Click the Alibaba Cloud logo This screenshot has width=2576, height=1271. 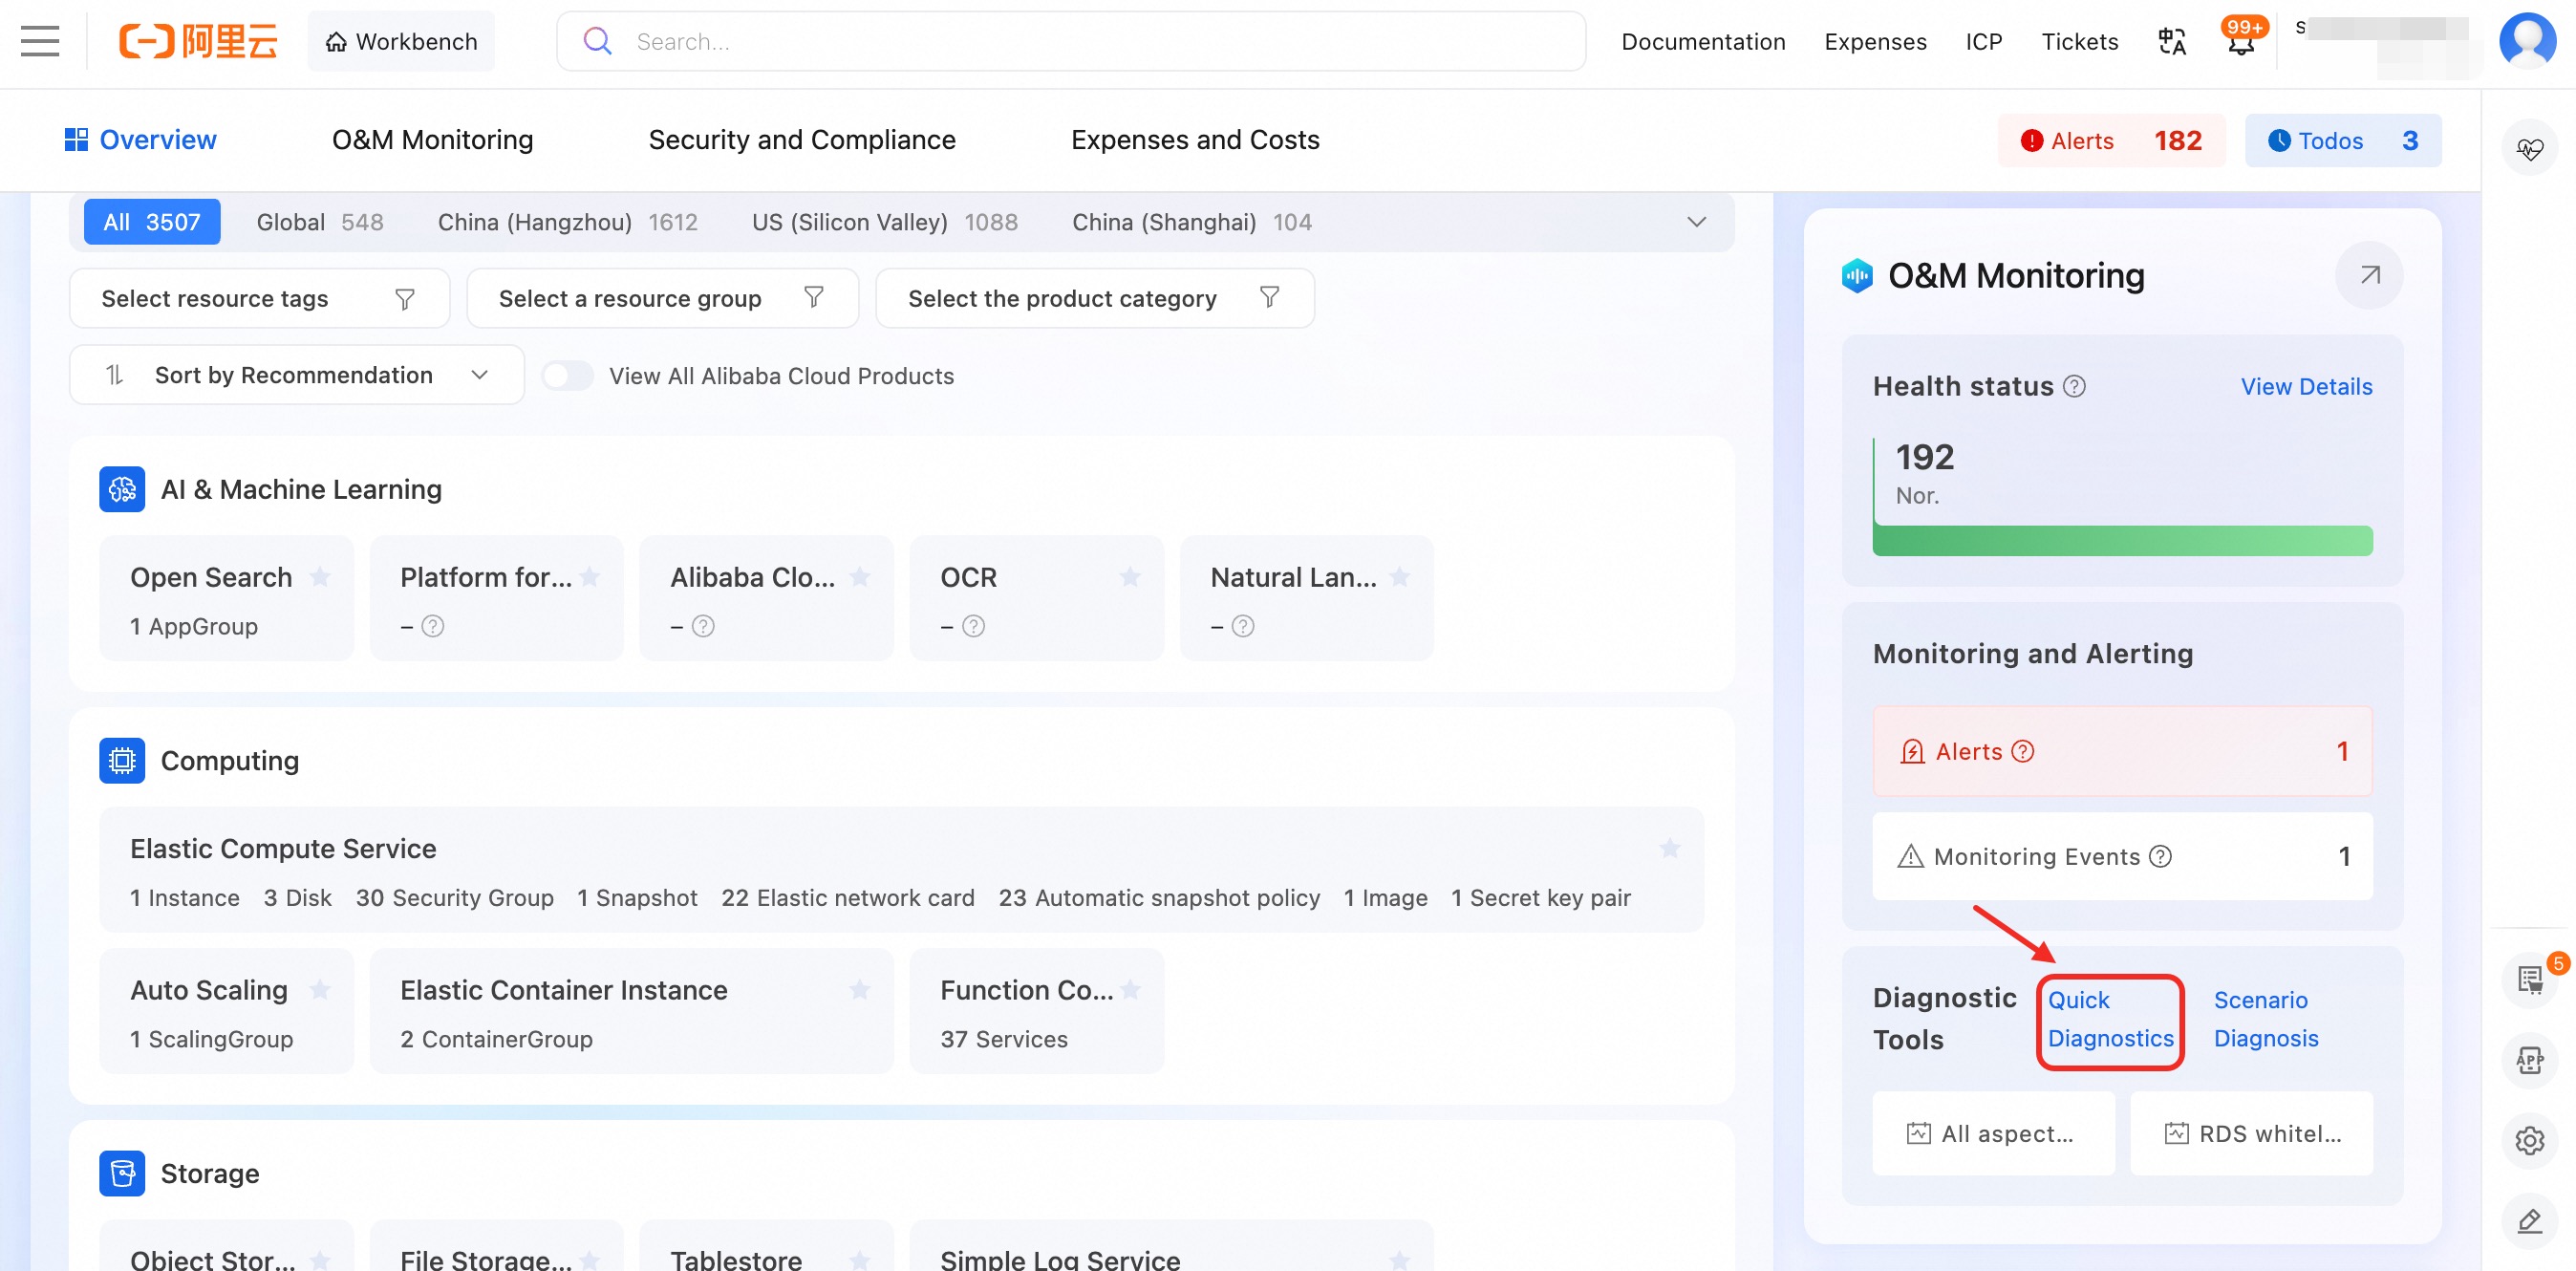pyautogui.click(x=197, y=41)
